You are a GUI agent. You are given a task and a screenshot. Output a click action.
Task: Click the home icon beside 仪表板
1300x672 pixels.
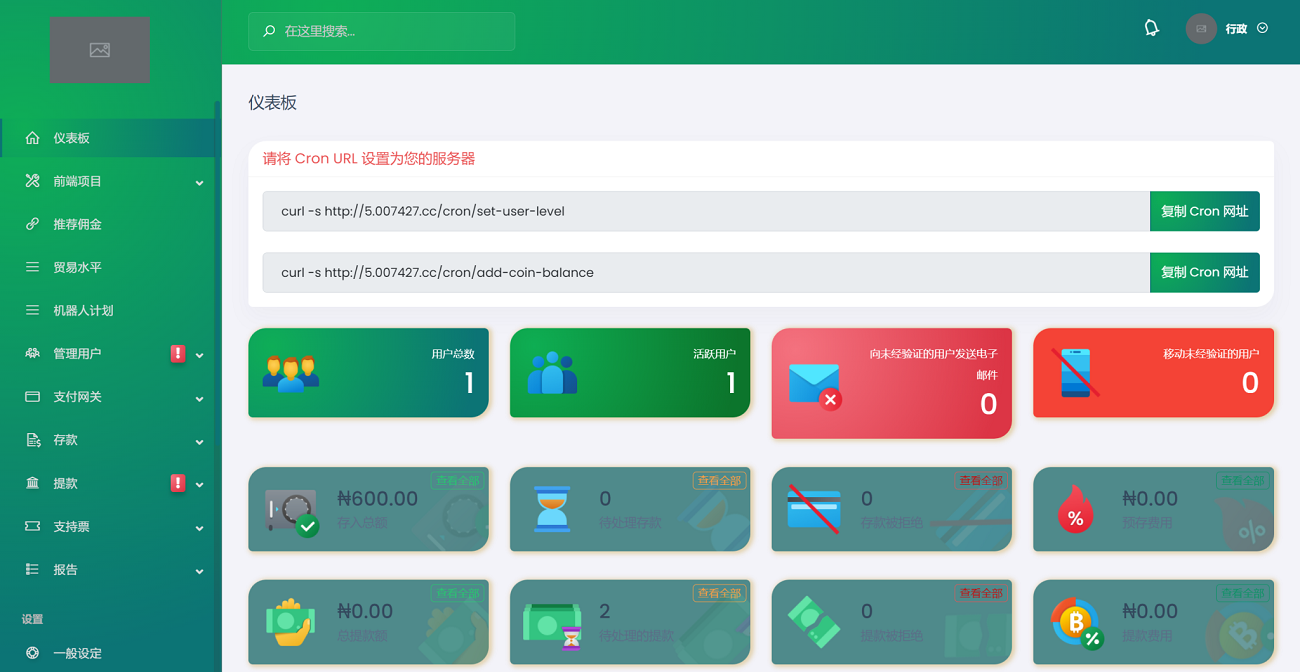32,138
